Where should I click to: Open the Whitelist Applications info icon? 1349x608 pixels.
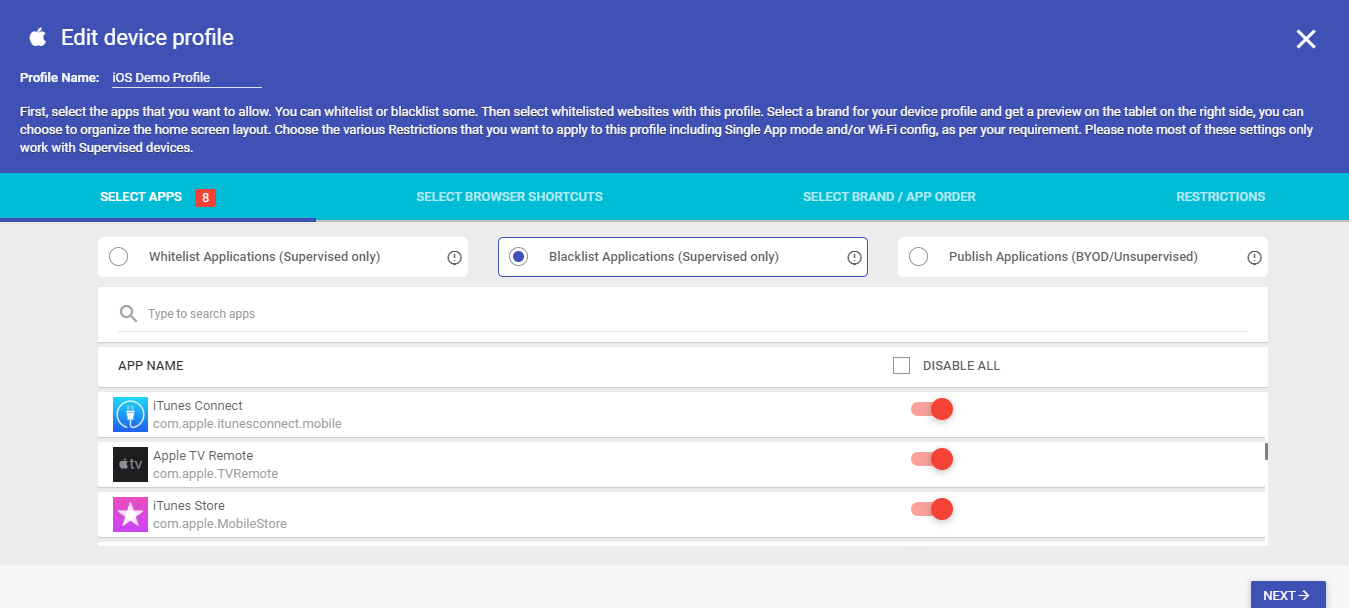[454, 257]
